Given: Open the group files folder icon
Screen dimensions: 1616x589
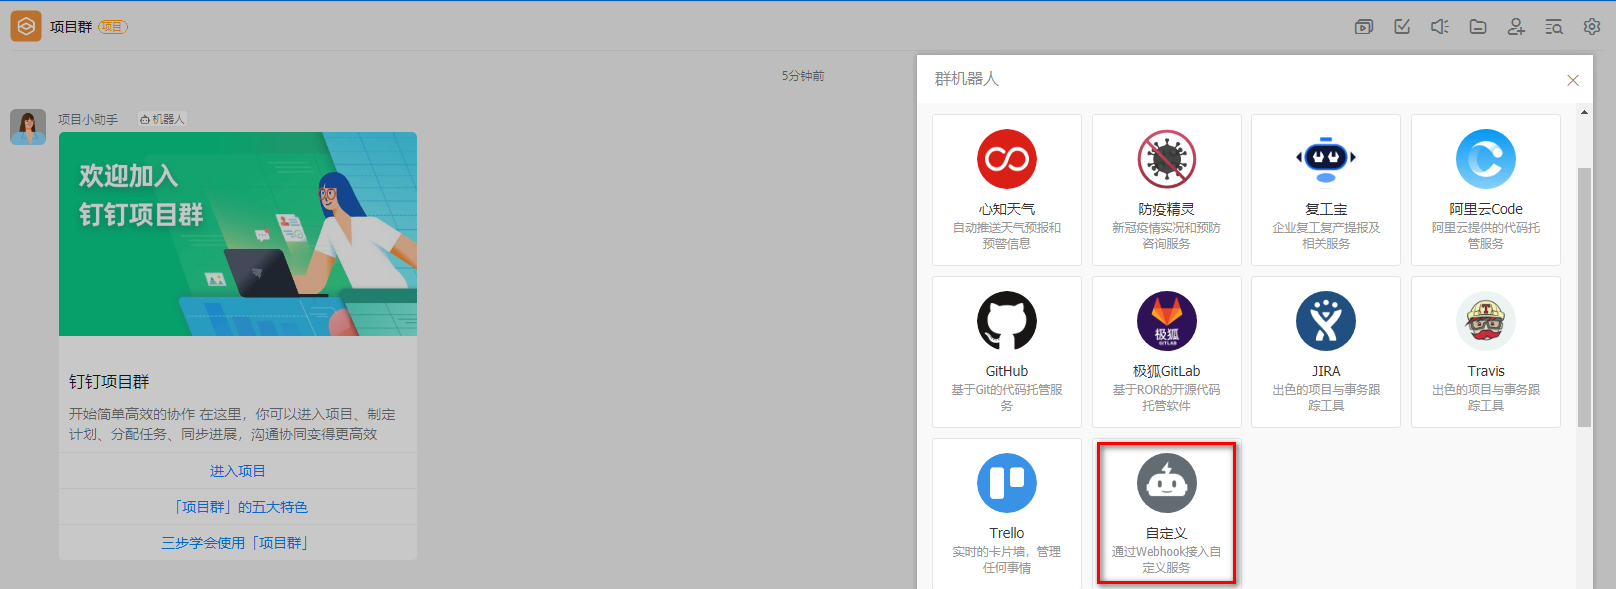Looking at the screenshot, I should pyautogui.click(x=1478, y=27).
